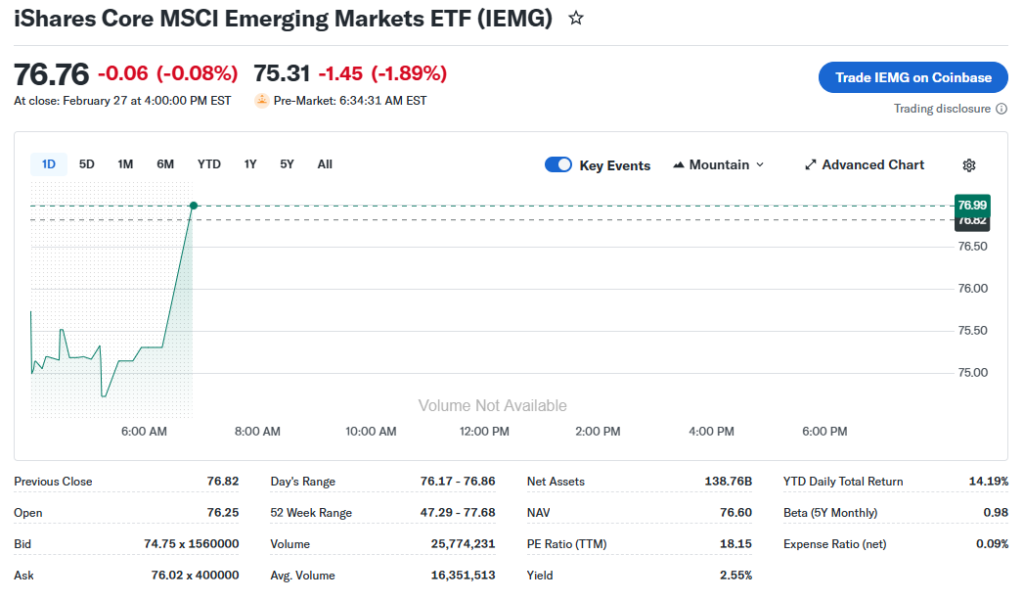Toggle the Key Events switch
The width and height of the screenshot is (1024, 601).
558,165
